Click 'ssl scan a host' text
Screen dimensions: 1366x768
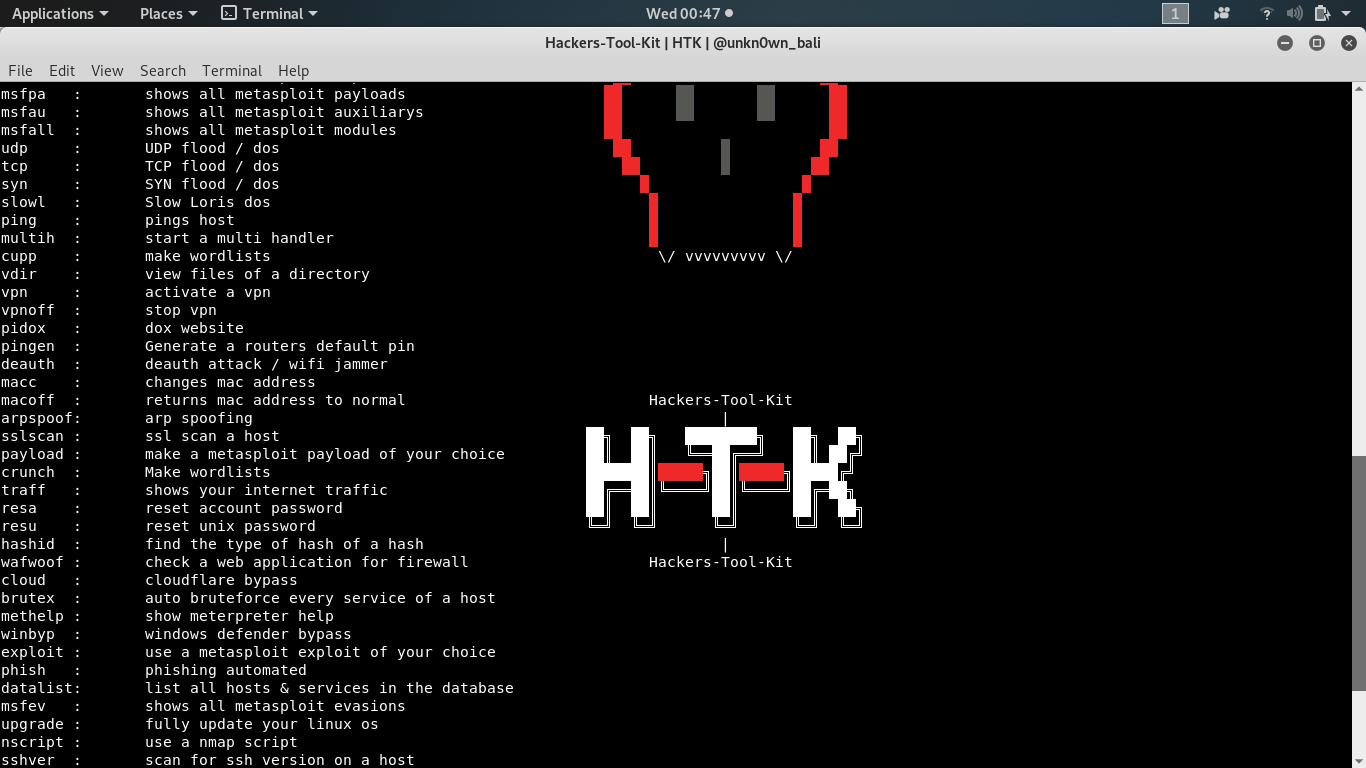212,436
